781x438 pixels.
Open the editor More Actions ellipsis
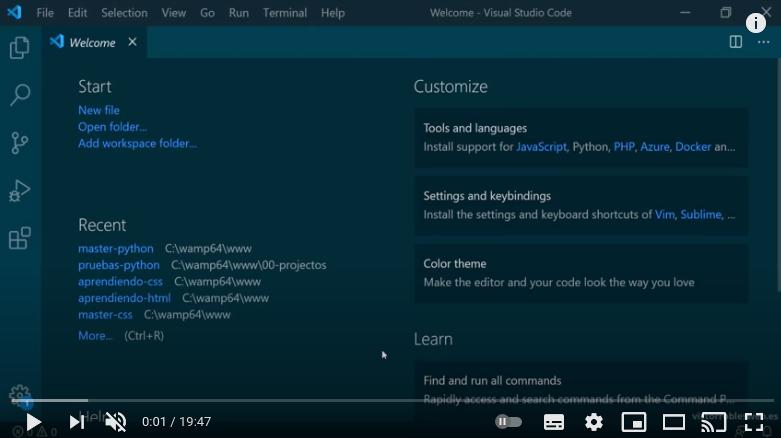coord(763,42)
